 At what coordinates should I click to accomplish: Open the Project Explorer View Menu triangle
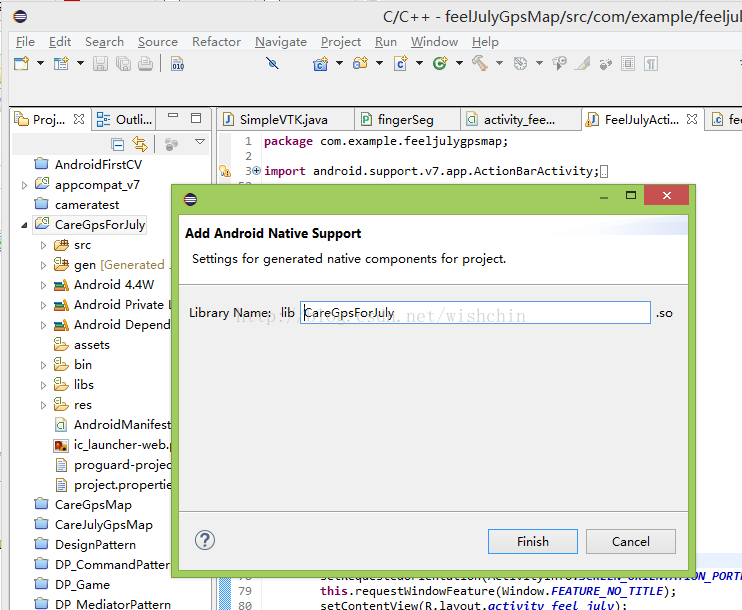200,141
